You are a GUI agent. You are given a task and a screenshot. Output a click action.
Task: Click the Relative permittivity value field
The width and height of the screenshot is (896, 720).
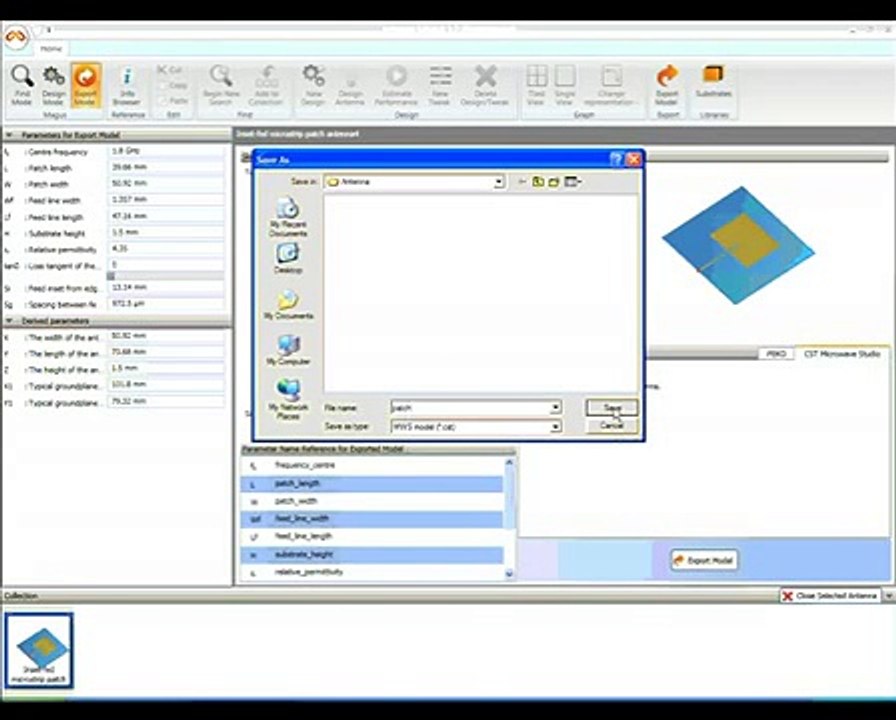[x=166, y=249]
